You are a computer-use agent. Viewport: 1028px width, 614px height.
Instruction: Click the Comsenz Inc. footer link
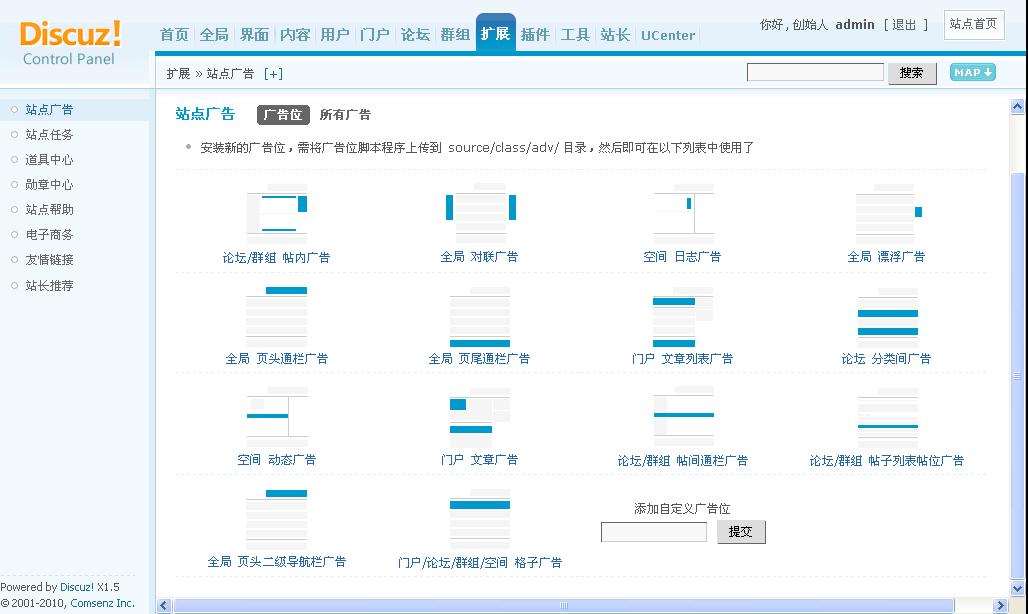pyautogui.click(x=102, y=603)
